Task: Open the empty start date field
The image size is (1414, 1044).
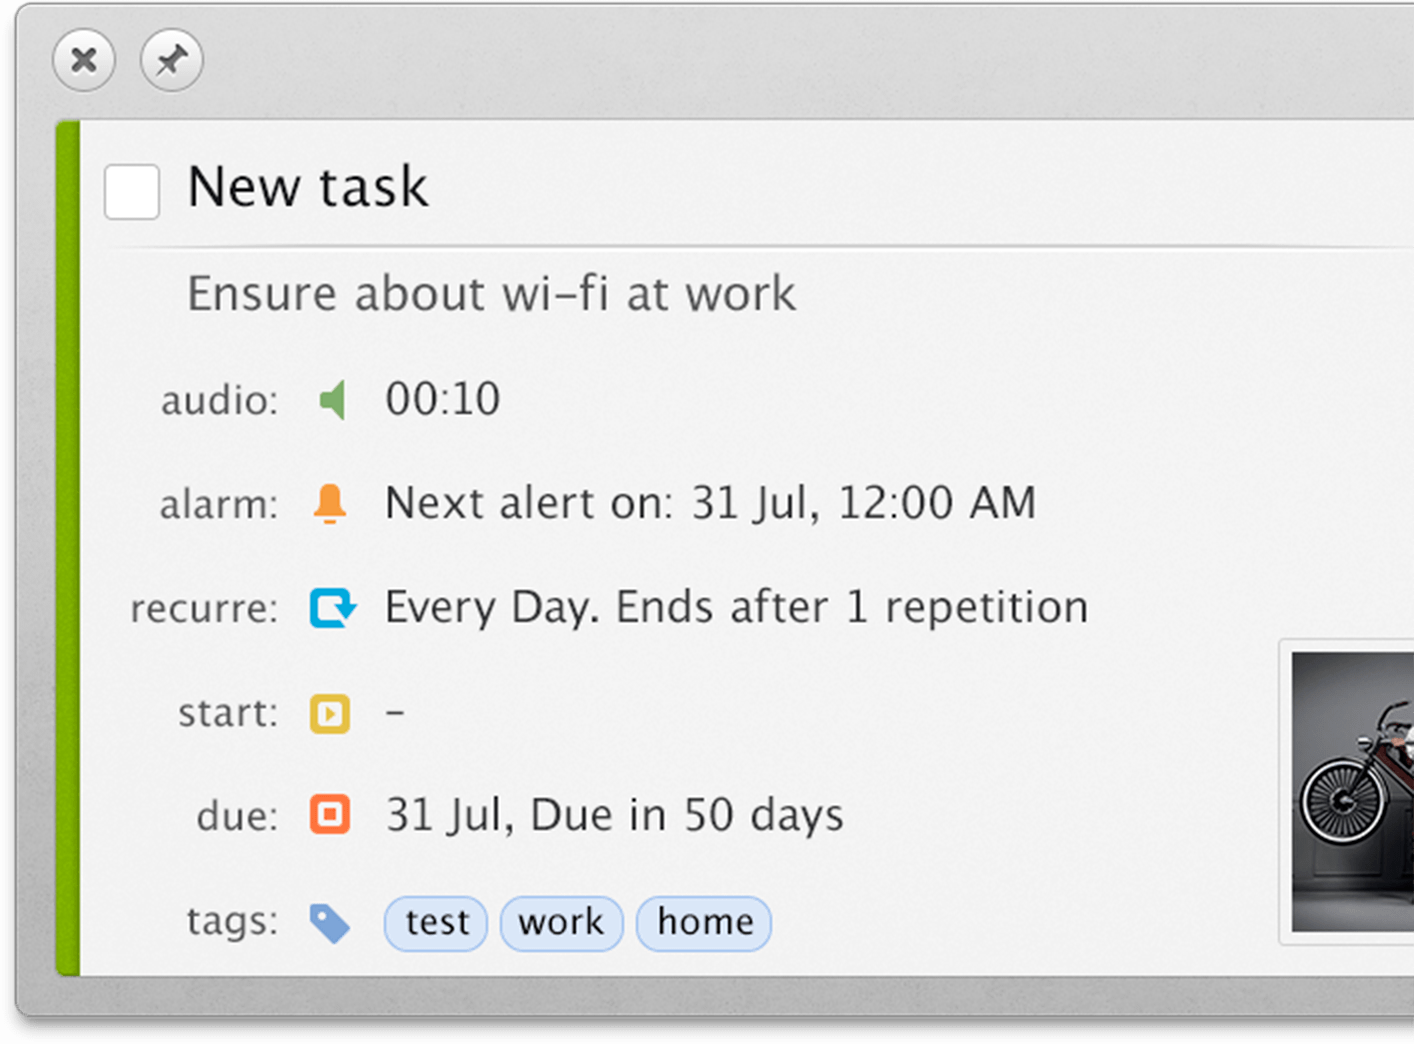Action: [x=395, y=713]
